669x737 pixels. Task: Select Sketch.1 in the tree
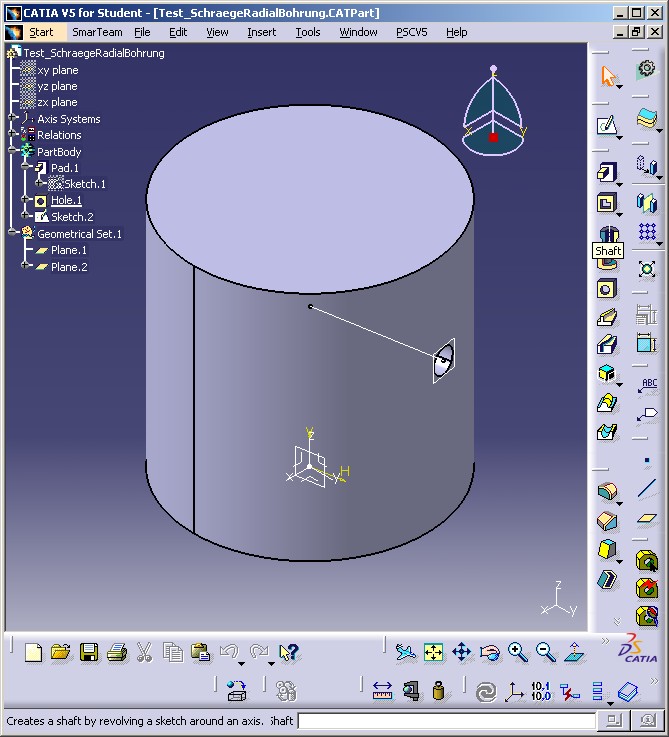point(85,184)
